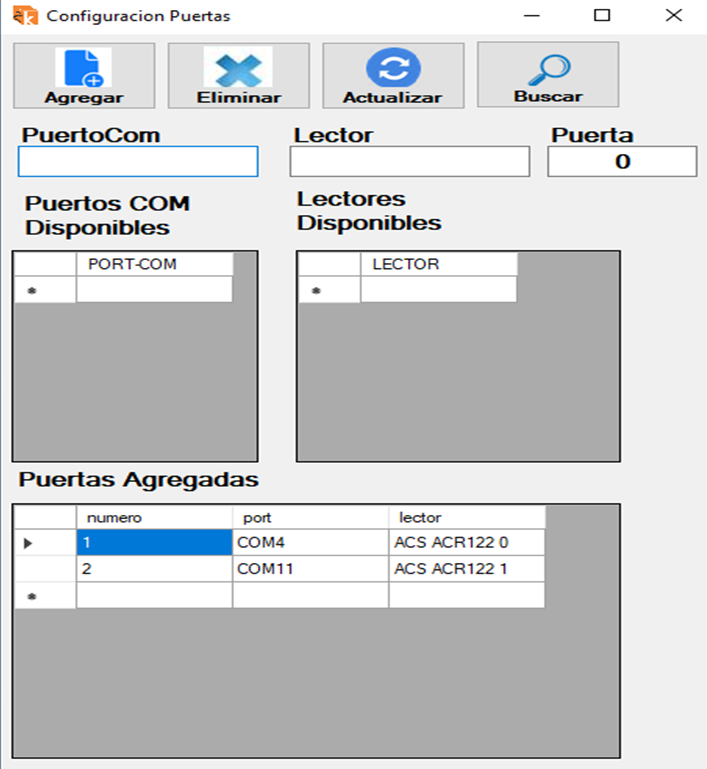The image size is (707, 769).
Task: Select the cell containing COM4
Action: coord(310,543)
